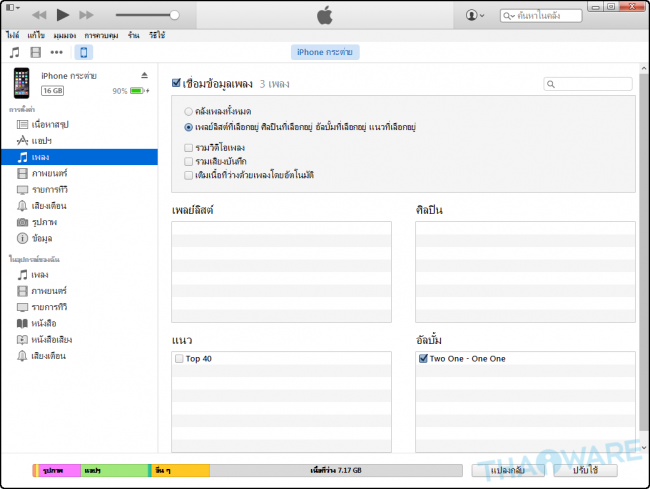Screen dimensions: 650x489
Task: Click scroll up arrow on scrollbar
Action: click(644, 68)
